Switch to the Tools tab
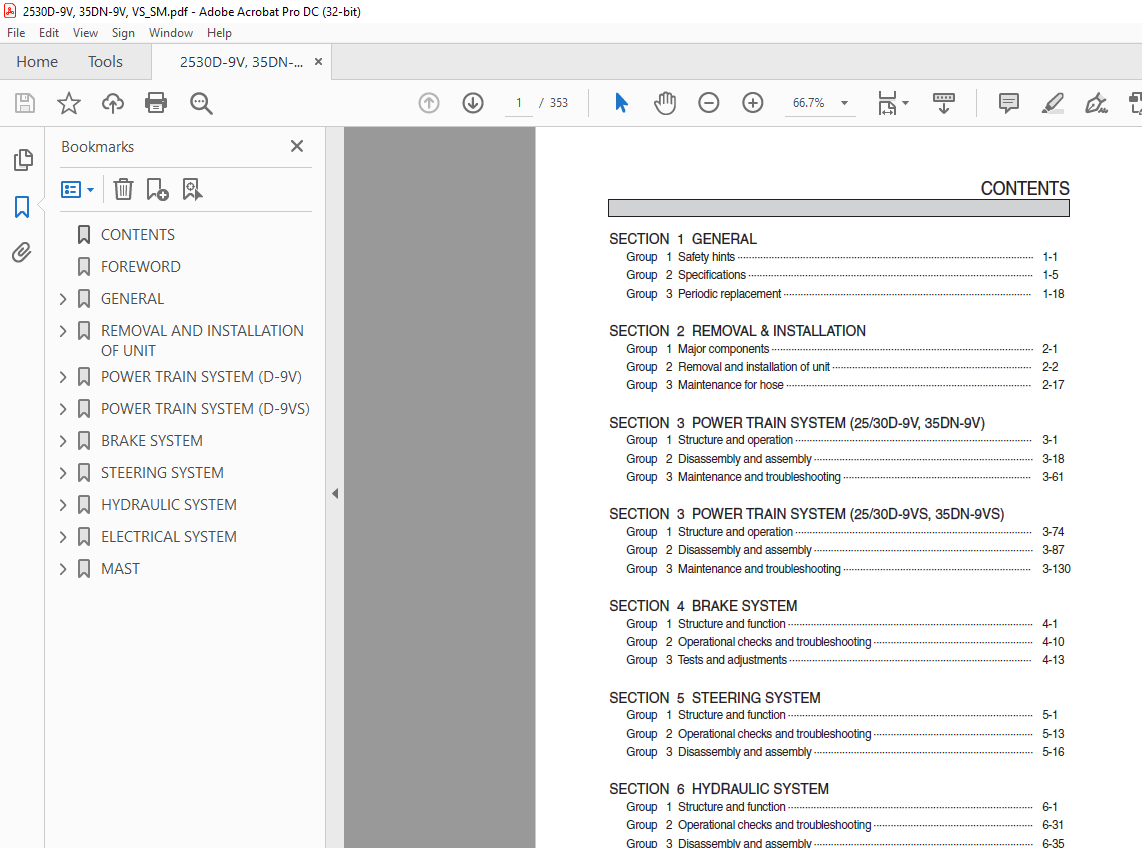The height and width of the screenshot is (848, 1142). coord(105,62)
